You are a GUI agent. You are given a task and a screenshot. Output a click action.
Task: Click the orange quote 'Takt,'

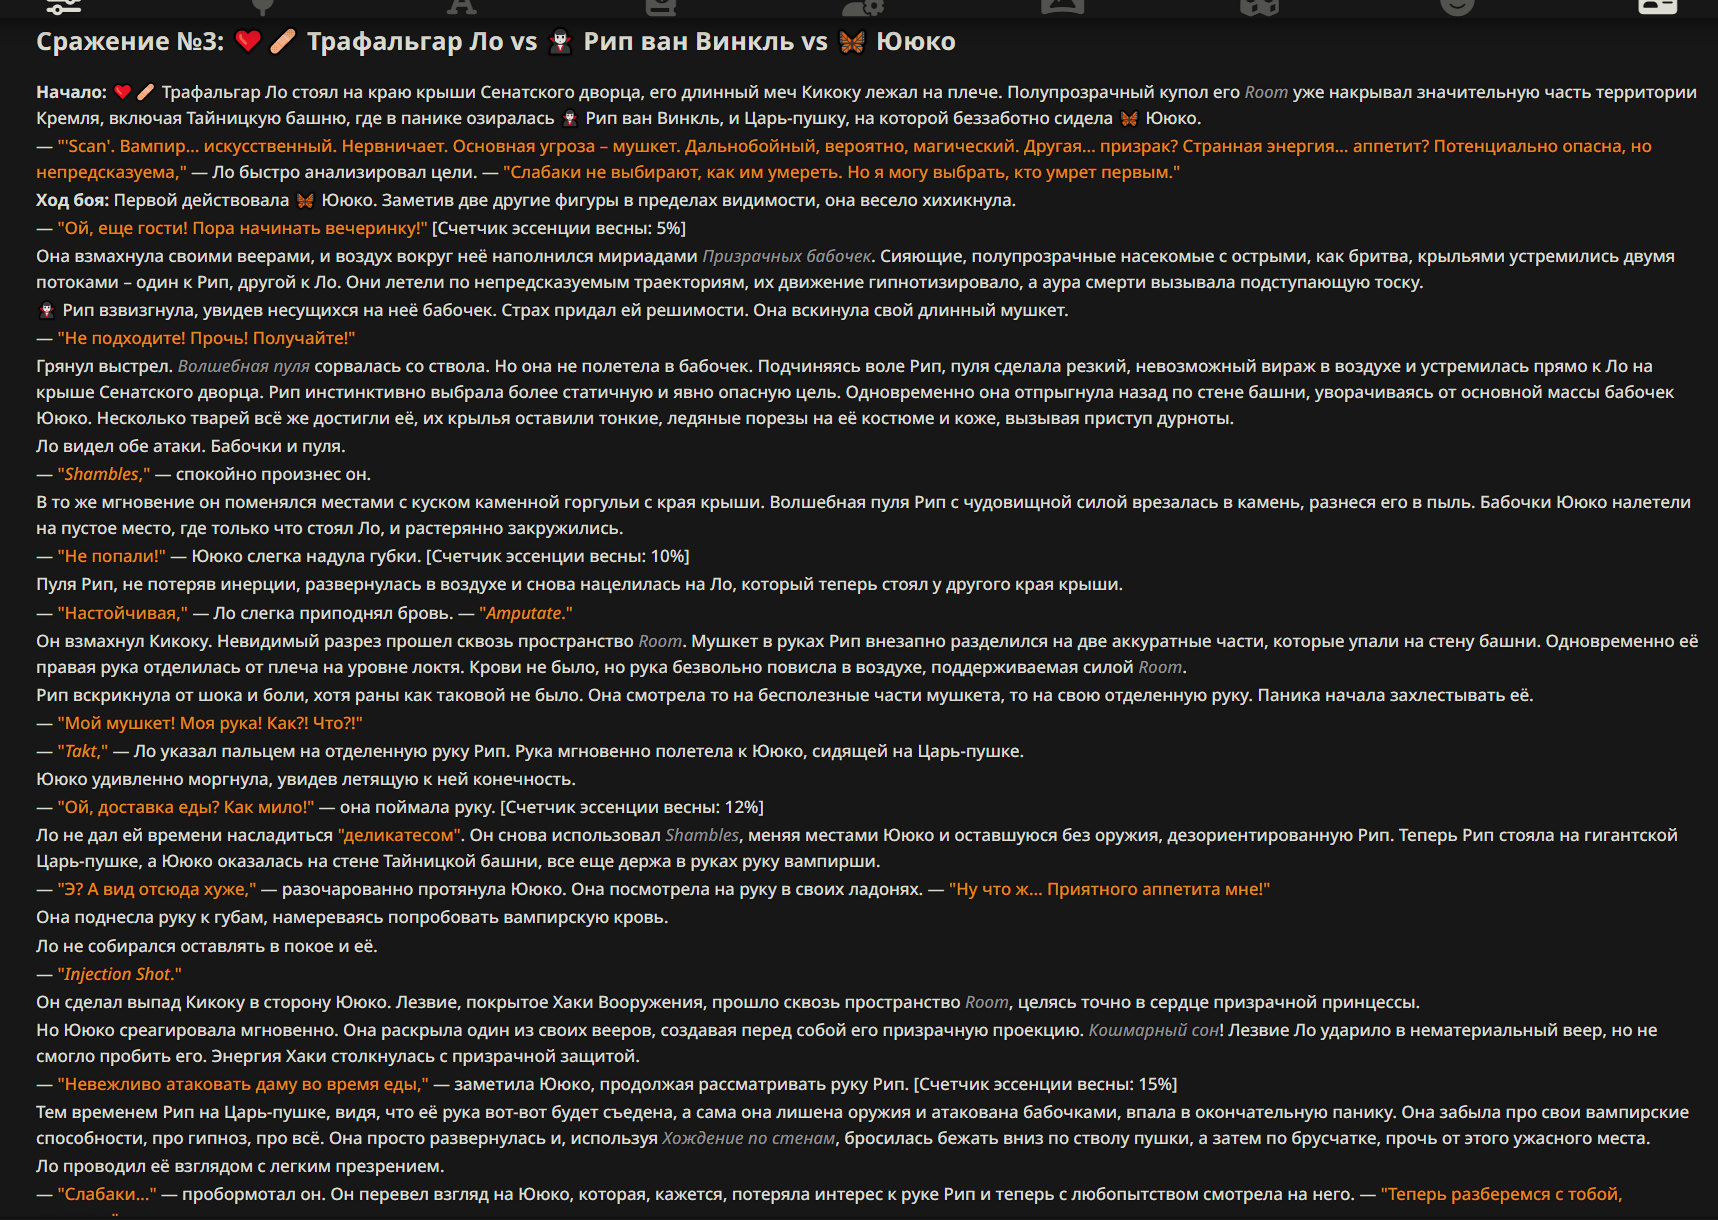click(83, 751)
